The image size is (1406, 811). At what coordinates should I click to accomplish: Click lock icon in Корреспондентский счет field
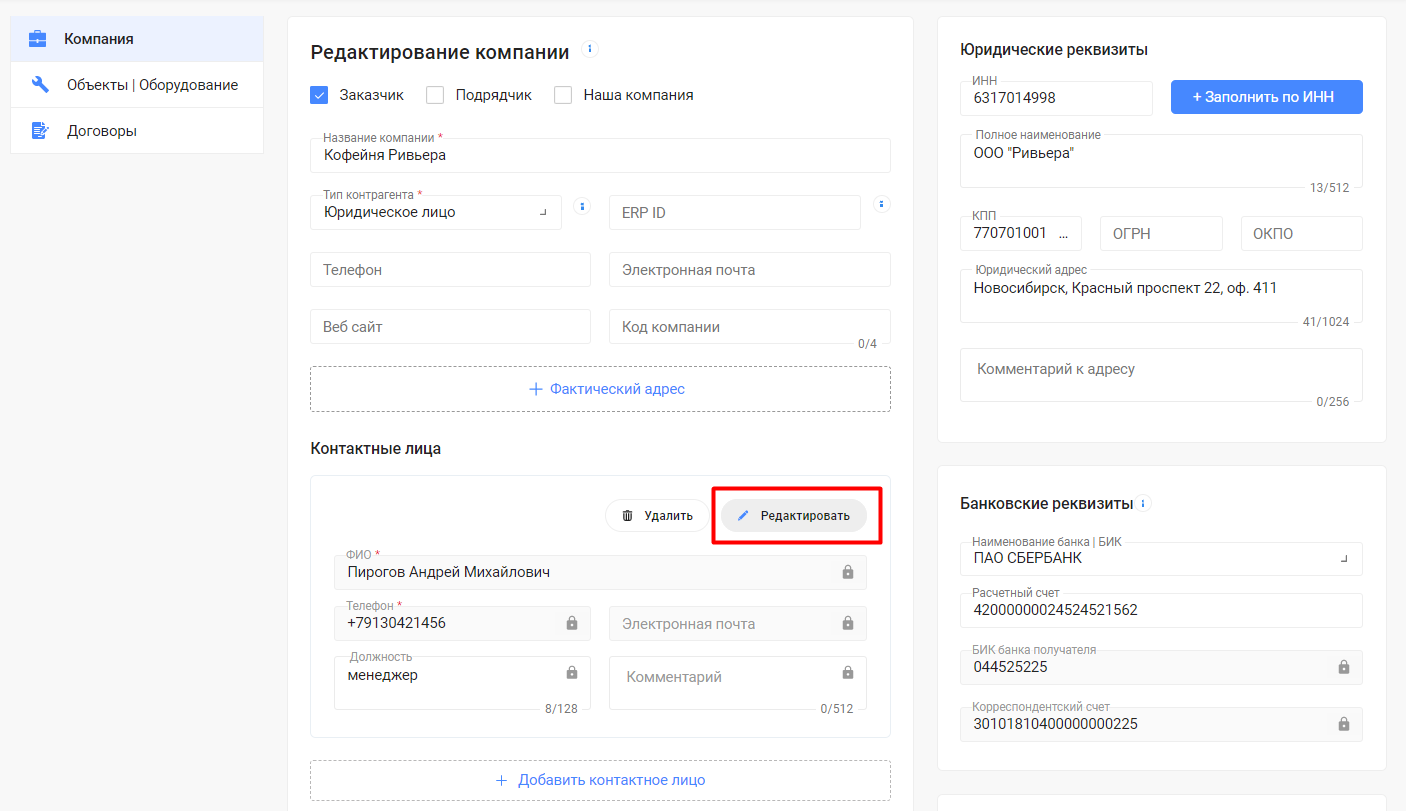pos(1344,724)
